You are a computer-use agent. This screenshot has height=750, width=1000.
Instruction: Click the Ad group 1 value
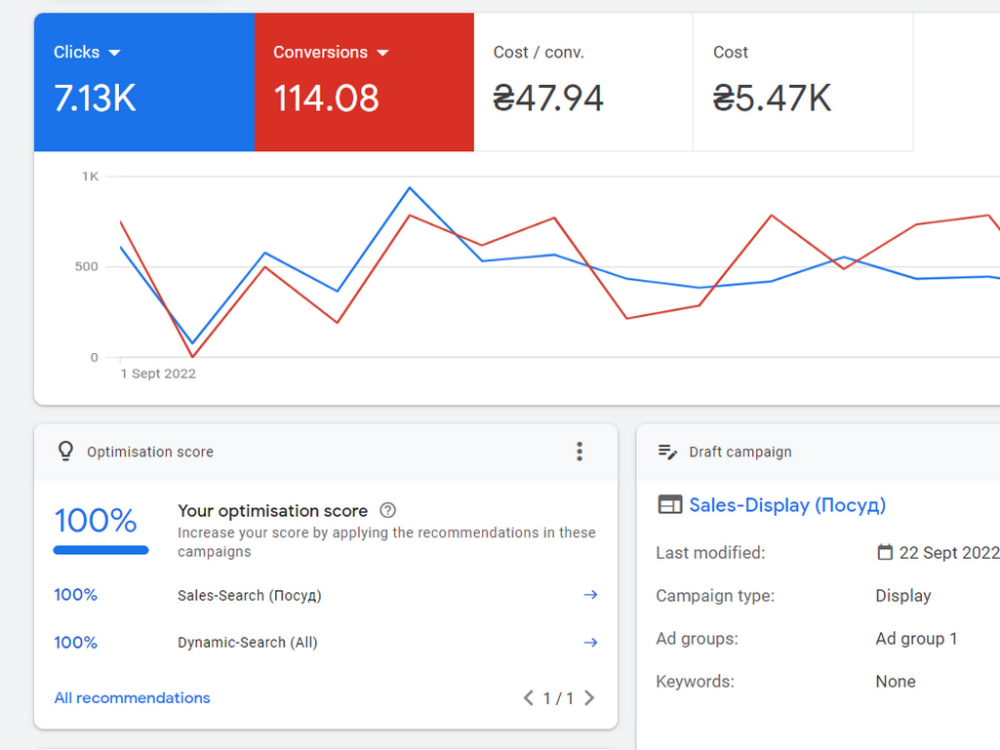pos(916,638)
